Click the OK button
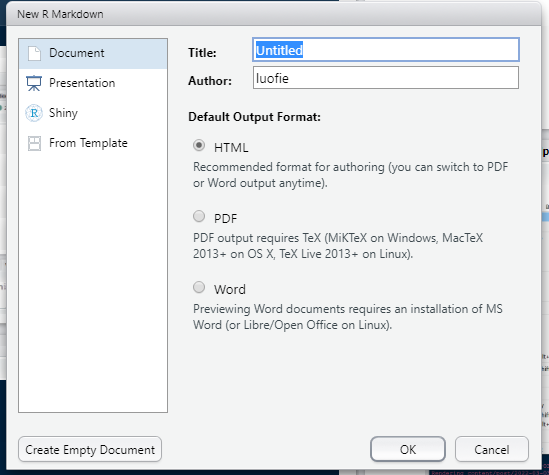549x475 pixels. click(408, 449)
